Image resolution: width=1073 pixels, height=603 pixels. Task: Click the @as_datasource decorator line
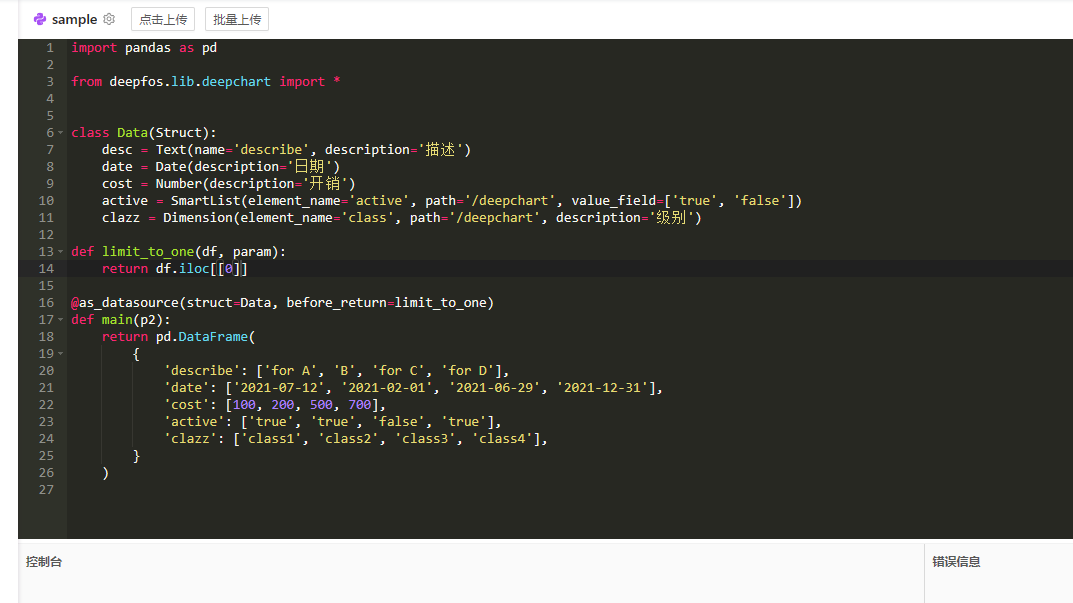pyautogui.click(x=282, y=303)
